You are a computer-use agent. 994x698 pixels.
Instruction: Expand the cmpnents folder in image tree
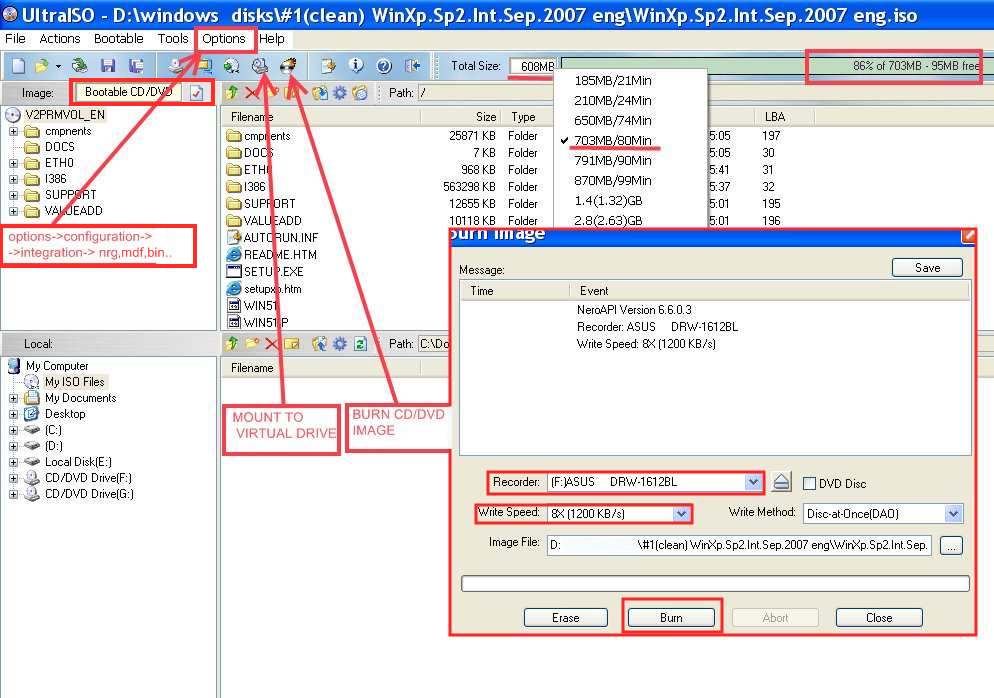13,131
